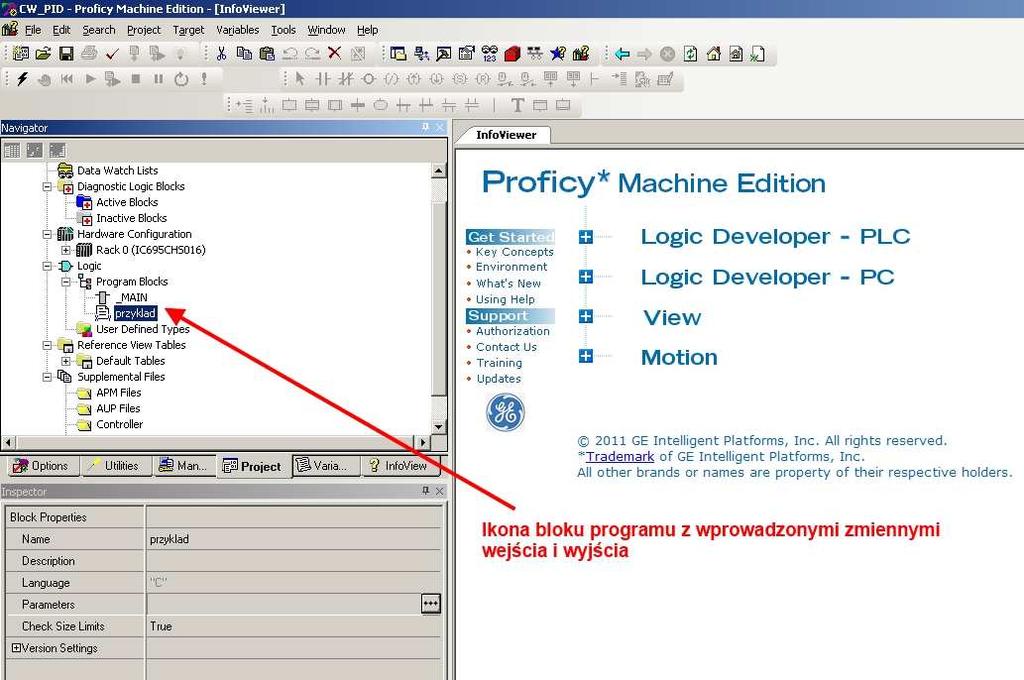This screenshot has width=1024, height=680.
Task: Click the blue back arrow in InfoViewer toolbar
Action: pos(622,54)
